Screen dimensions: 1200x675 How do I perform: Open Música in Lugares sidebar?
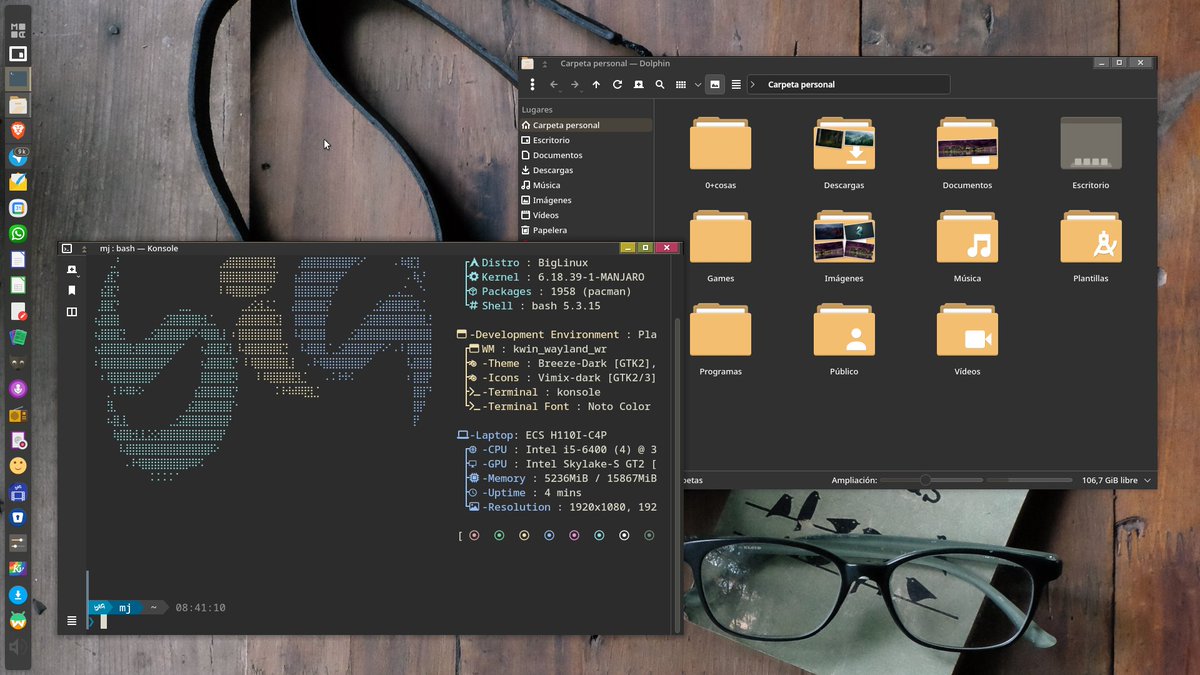pos(585,185)
